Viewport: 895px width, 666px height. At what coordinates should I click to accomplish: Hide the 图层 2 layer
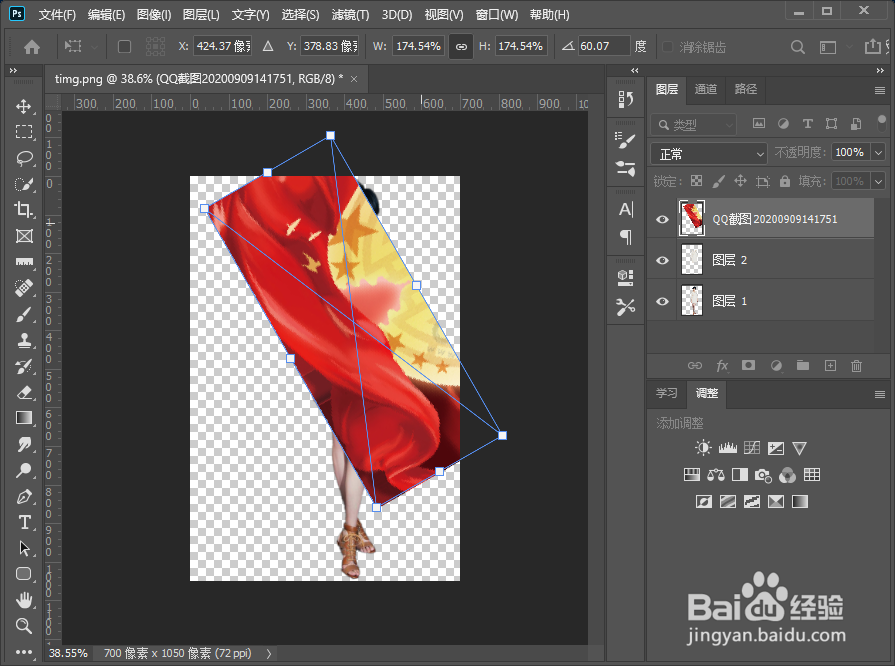click(x=662, y=260)
